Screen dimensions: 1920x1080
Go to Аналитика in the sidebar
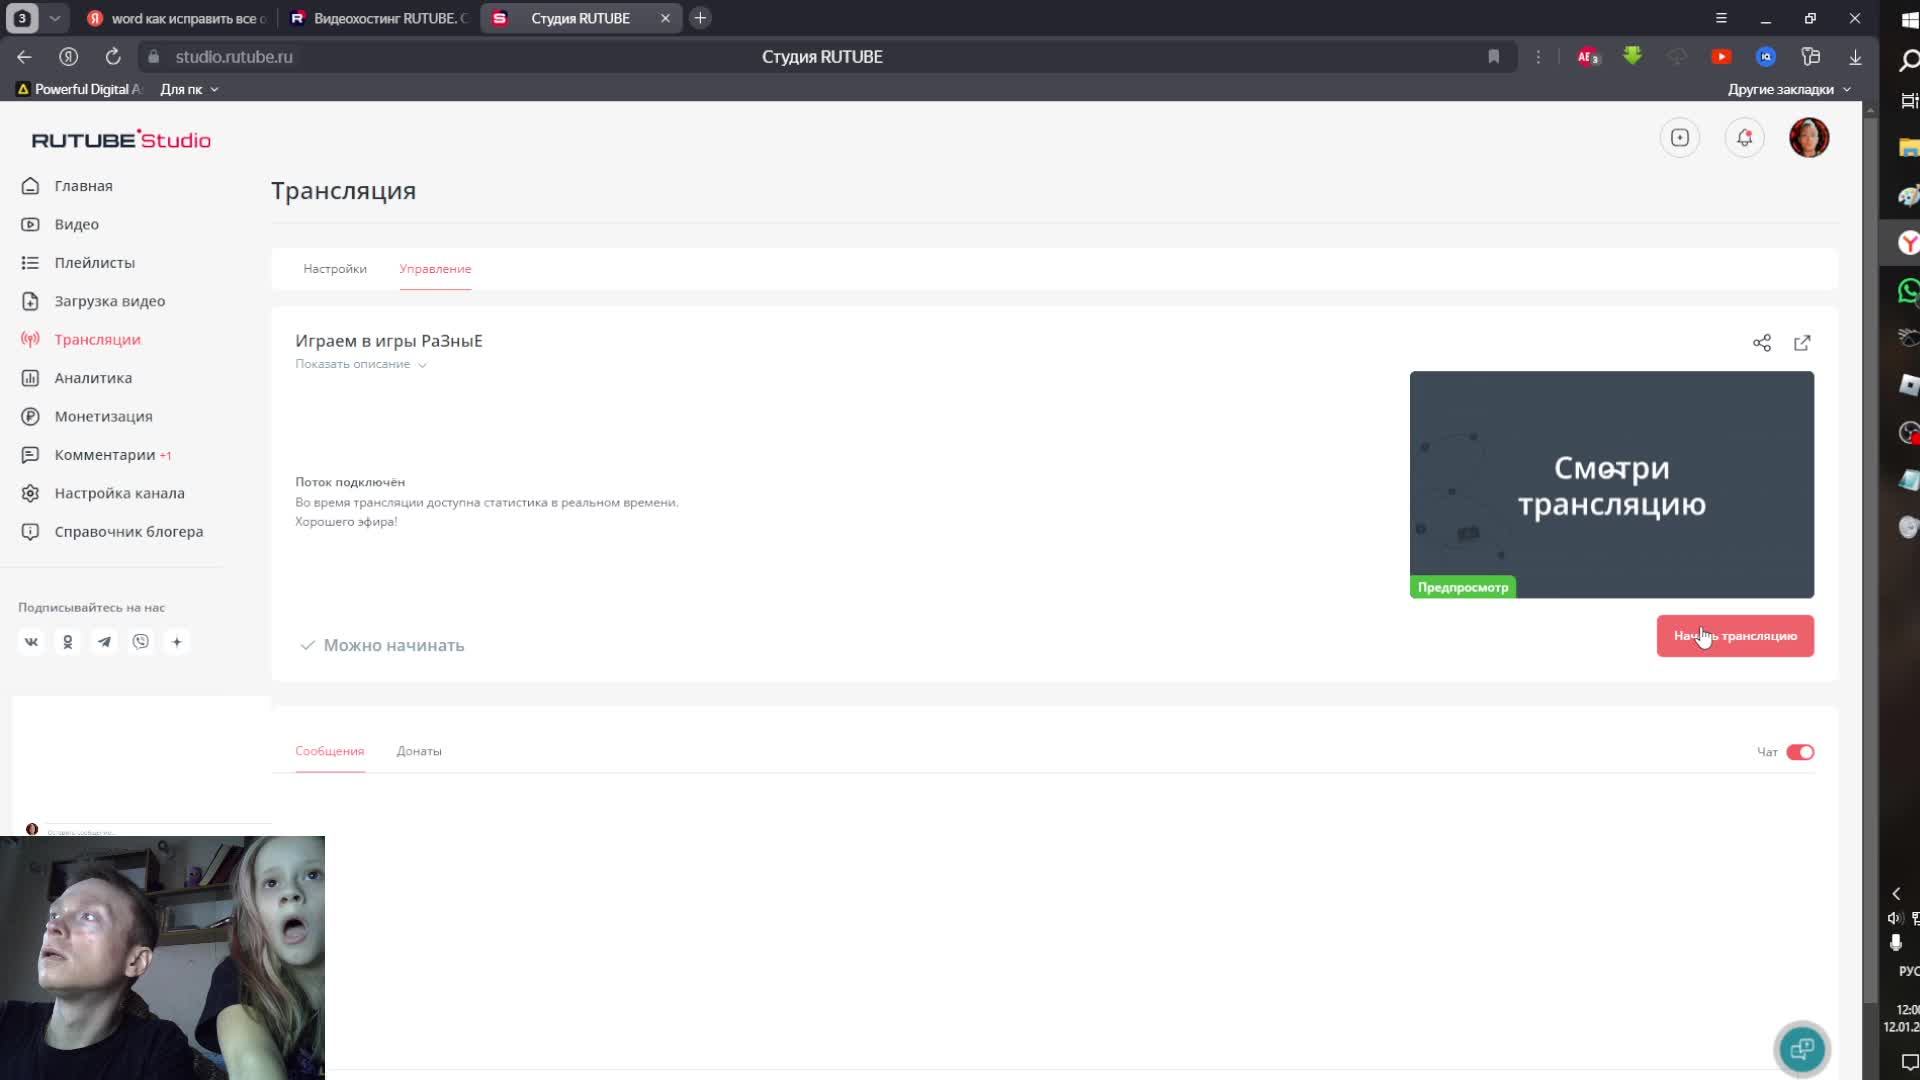tap(93, 378)
